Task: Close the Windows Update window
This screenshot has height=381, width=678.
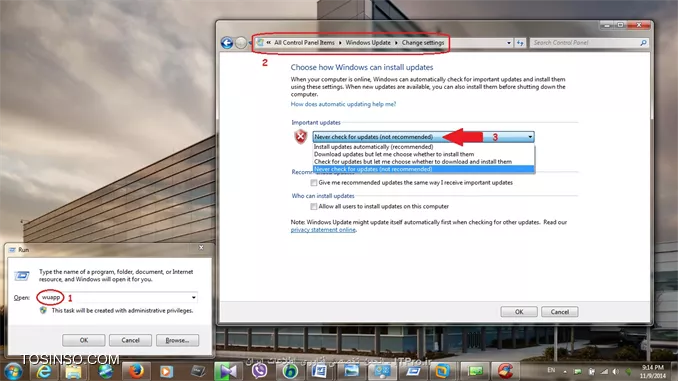Action: pos(638,26)
